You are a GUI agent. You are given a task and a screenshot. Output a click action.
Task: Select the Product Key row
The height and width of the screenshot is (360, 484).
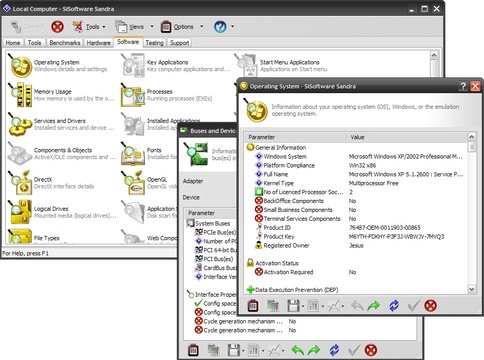(x=355, y=237)
